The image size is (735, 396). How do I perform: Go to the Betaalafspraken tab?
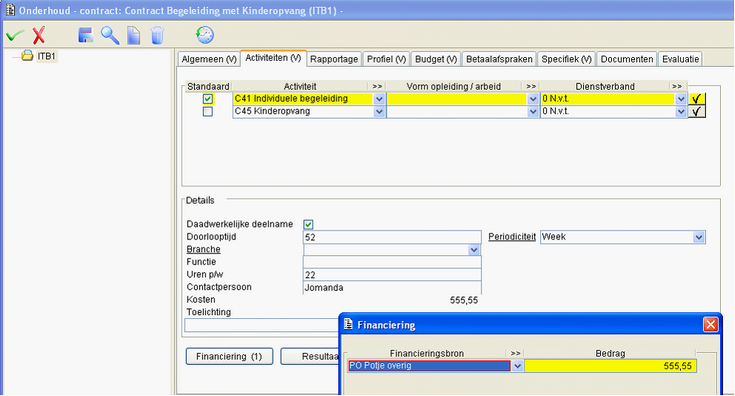click(499, 59)
